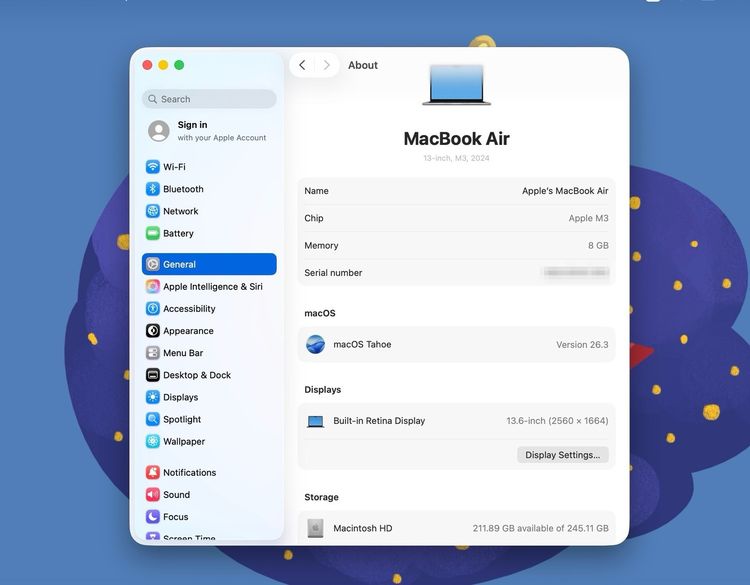Click the Menu Bar icon

pyautogui.click(x=153, y=353)
